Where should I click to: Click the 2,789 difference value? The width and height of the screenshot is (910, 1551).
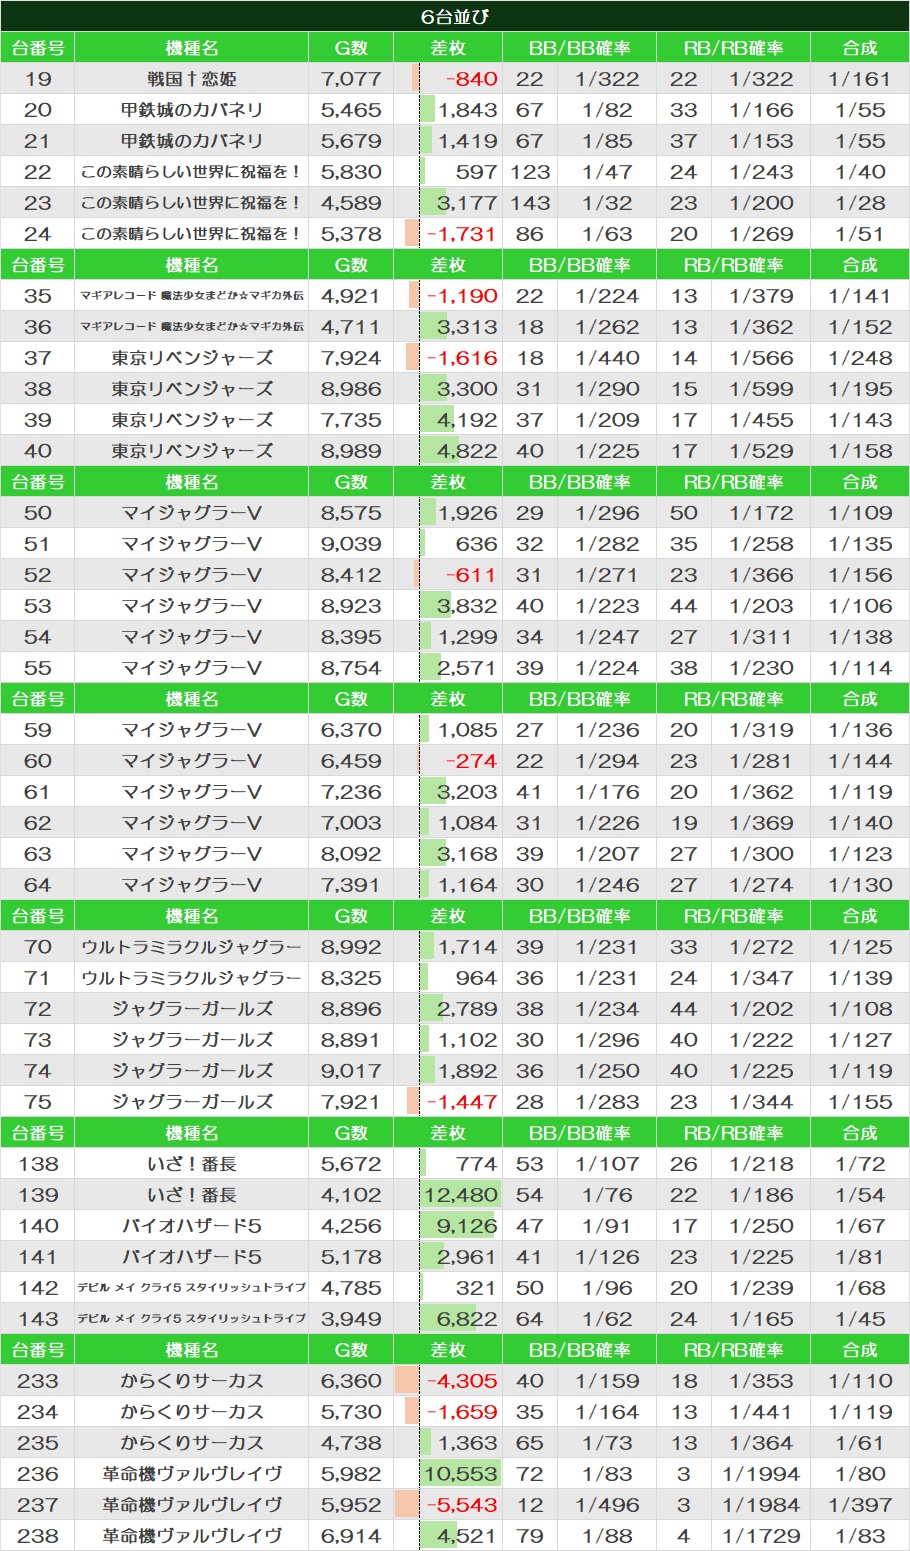tap(467, 1009)
